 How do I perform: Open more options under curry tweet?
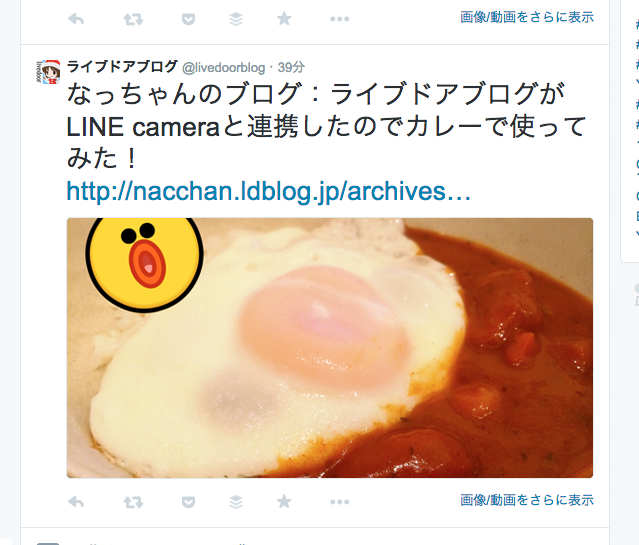tap(339, 502)
